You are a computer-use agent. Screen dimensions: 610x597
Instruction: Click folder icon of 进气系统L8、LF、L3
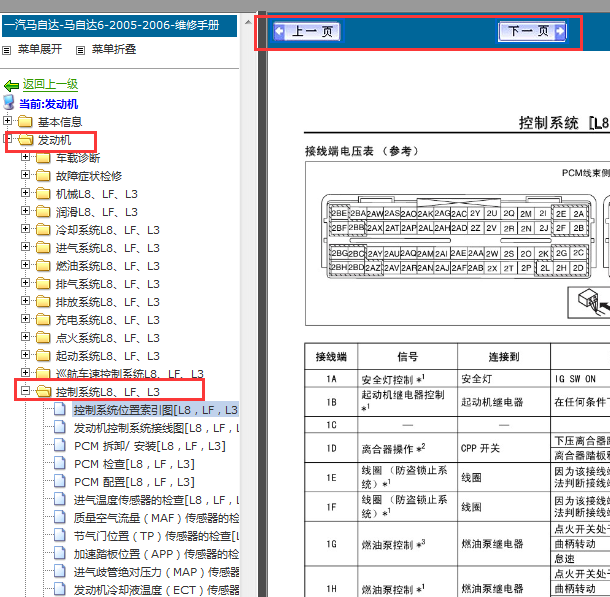(43, 248)
